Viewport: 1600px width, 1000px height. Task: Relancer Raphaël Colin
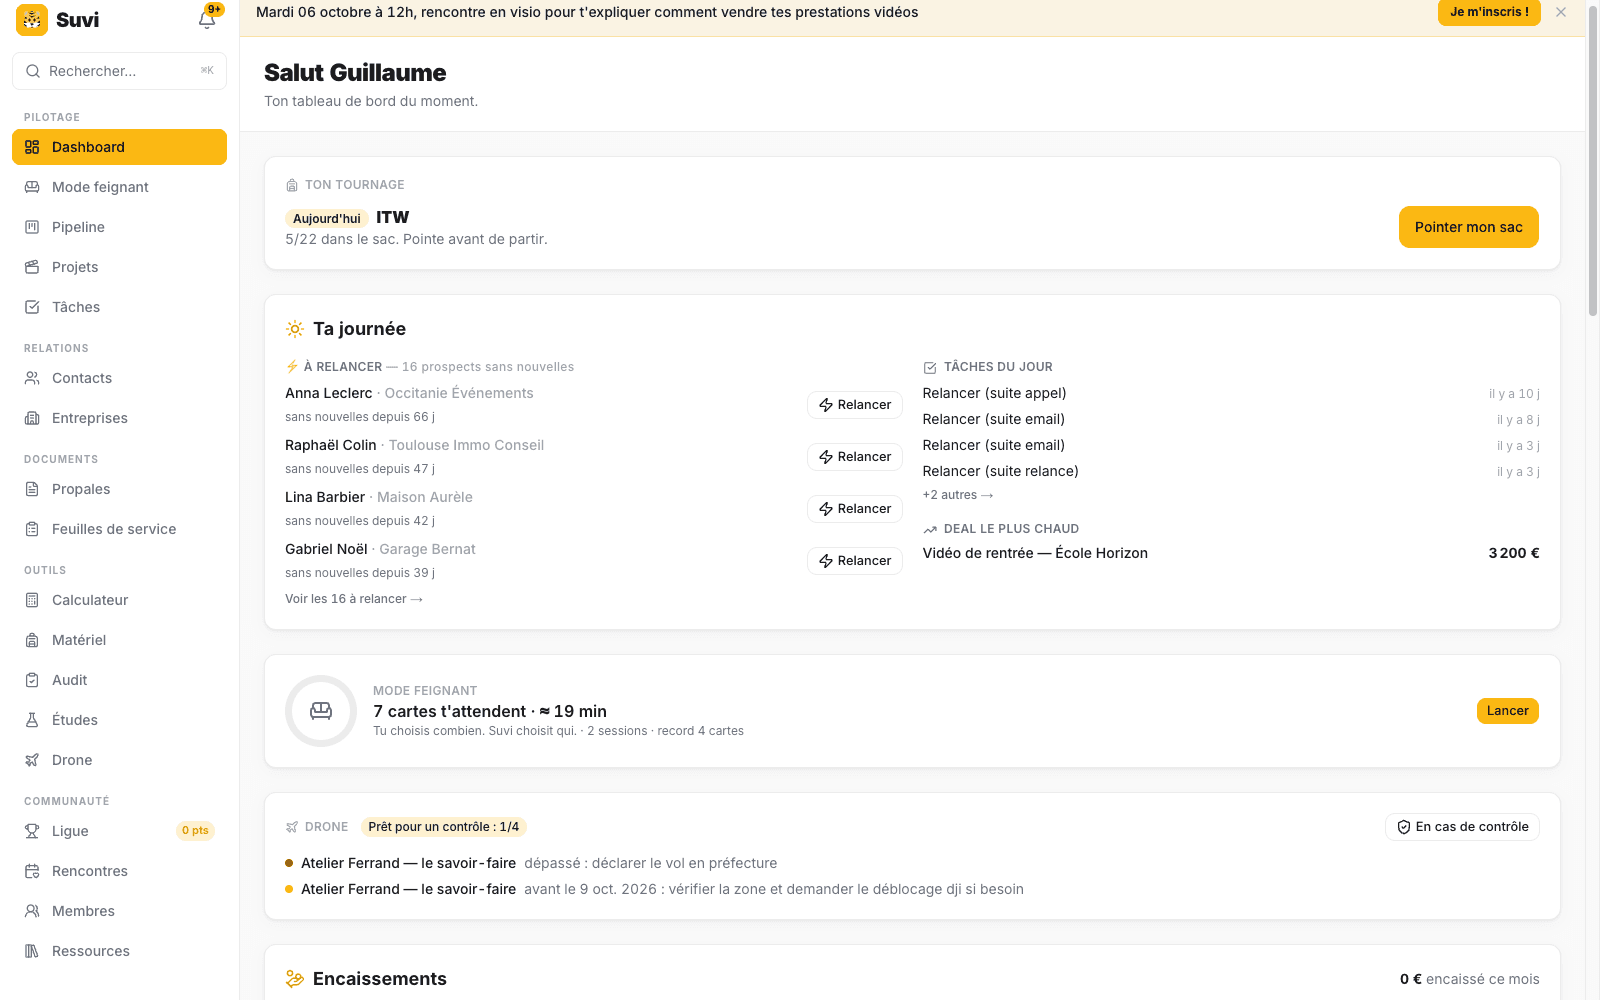click(855, 457)
